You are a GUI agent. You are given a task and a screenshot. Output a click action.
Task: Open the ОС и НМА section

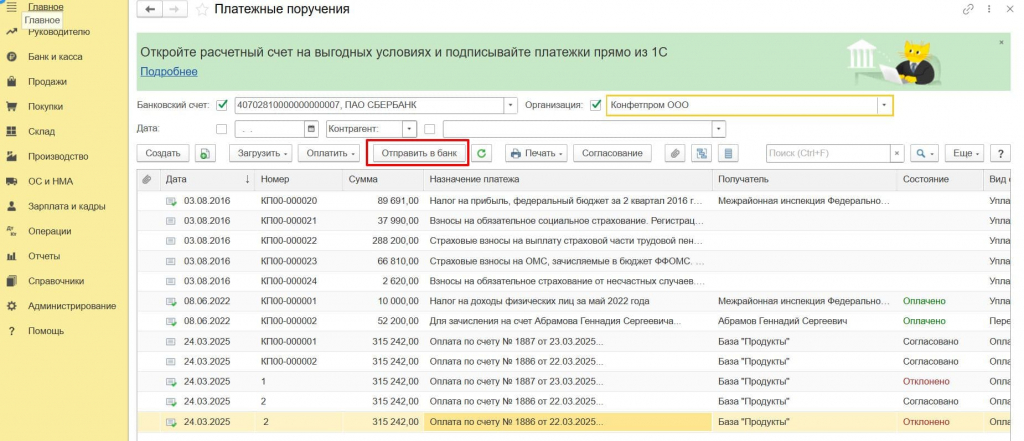tap(50, 181)
